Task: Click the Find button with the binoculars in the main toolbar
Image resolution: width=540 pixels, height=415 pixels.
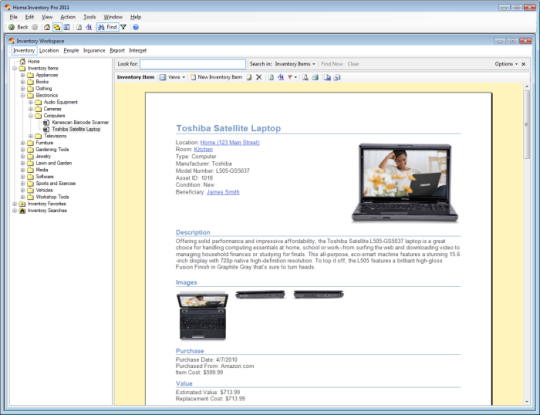Action: [x=107, y=27]
